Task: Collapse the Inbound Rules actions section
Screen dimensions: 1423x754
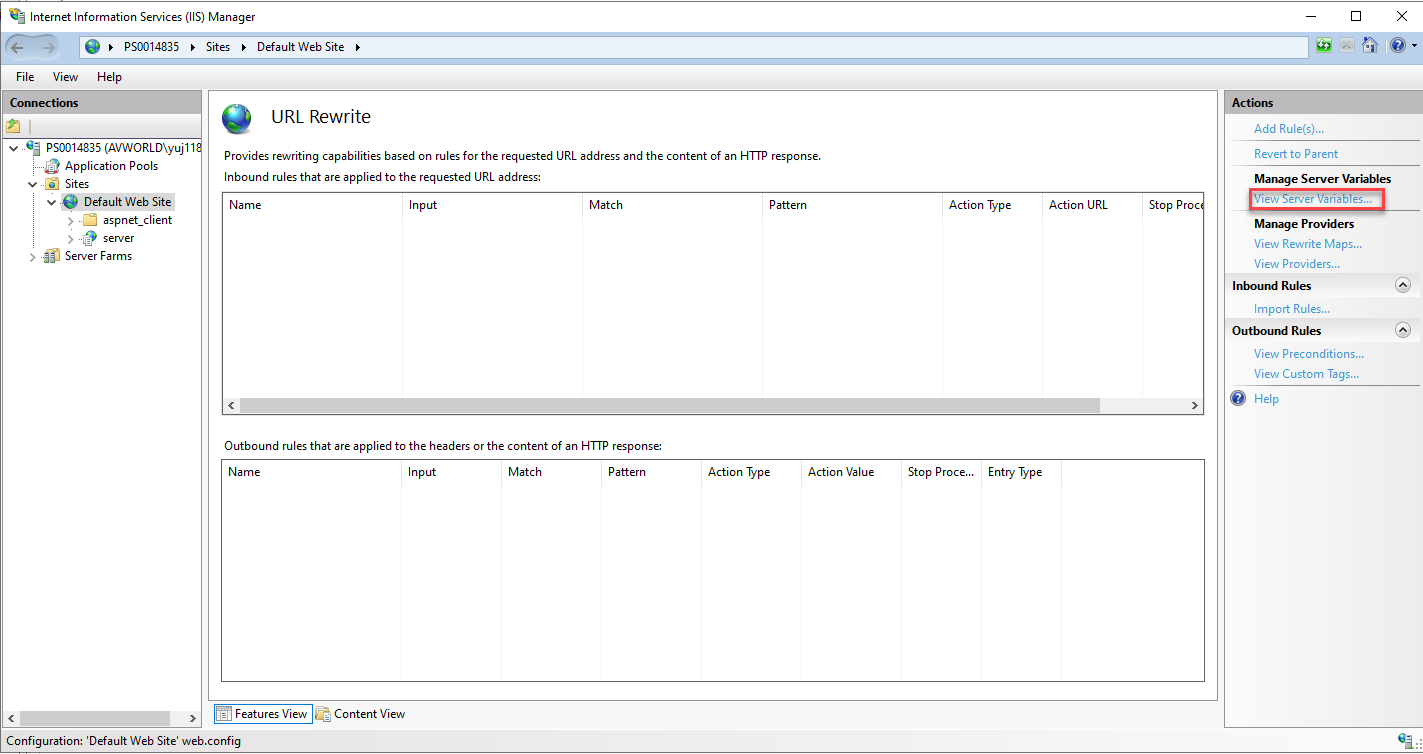Action: coord(1403,285)
